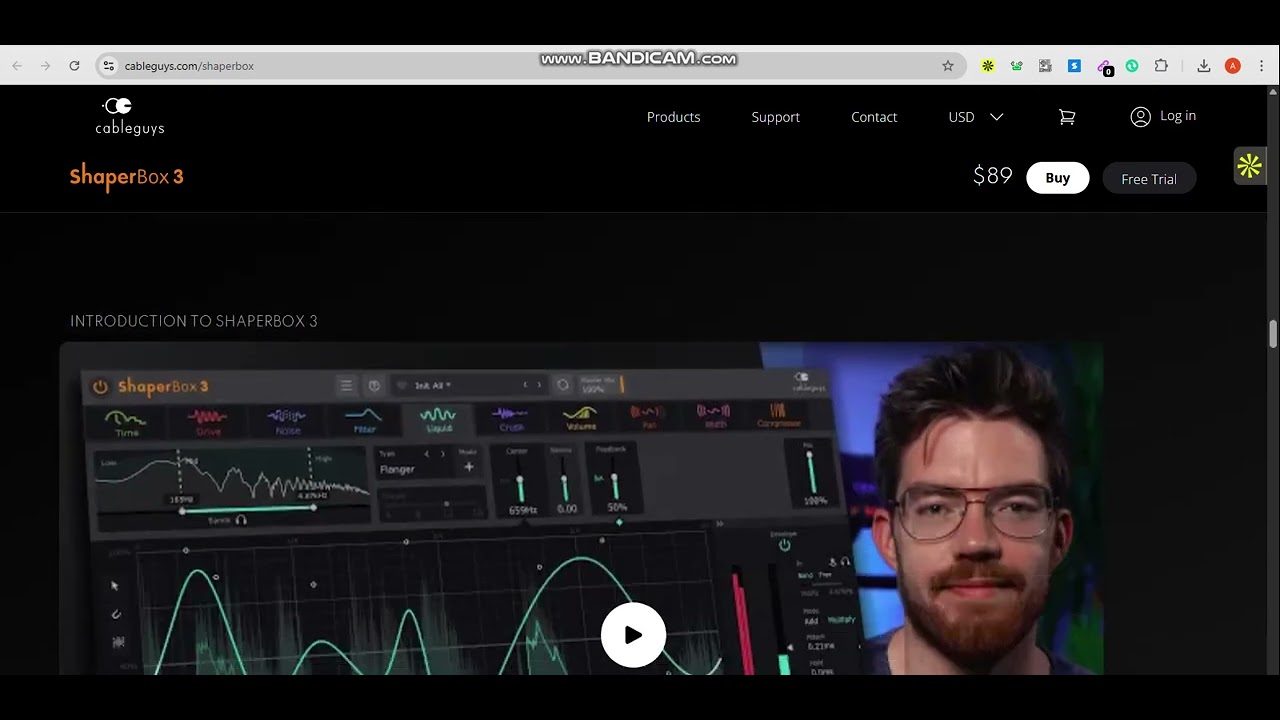Viewport: 1280px width, 720px height.
Task: Click the account user icon
Action: point(1140,117)
